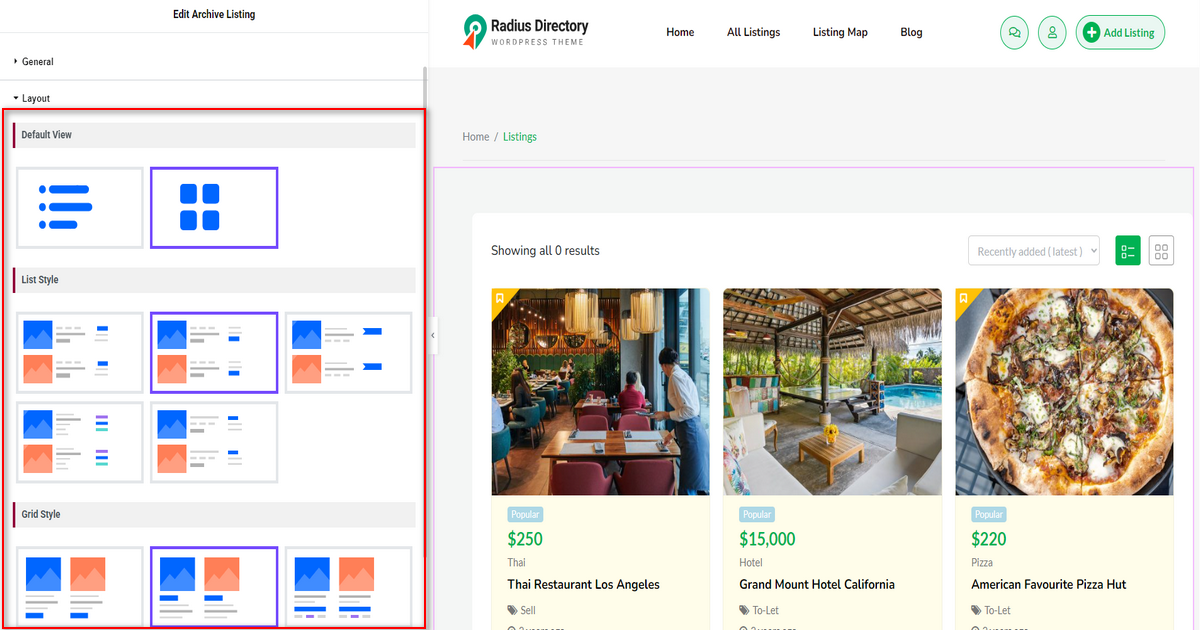Image resolution: width=1200 pixels, height=630 pixels.
Task: Click Home breadcrumb link
Action: click(476, 137)
